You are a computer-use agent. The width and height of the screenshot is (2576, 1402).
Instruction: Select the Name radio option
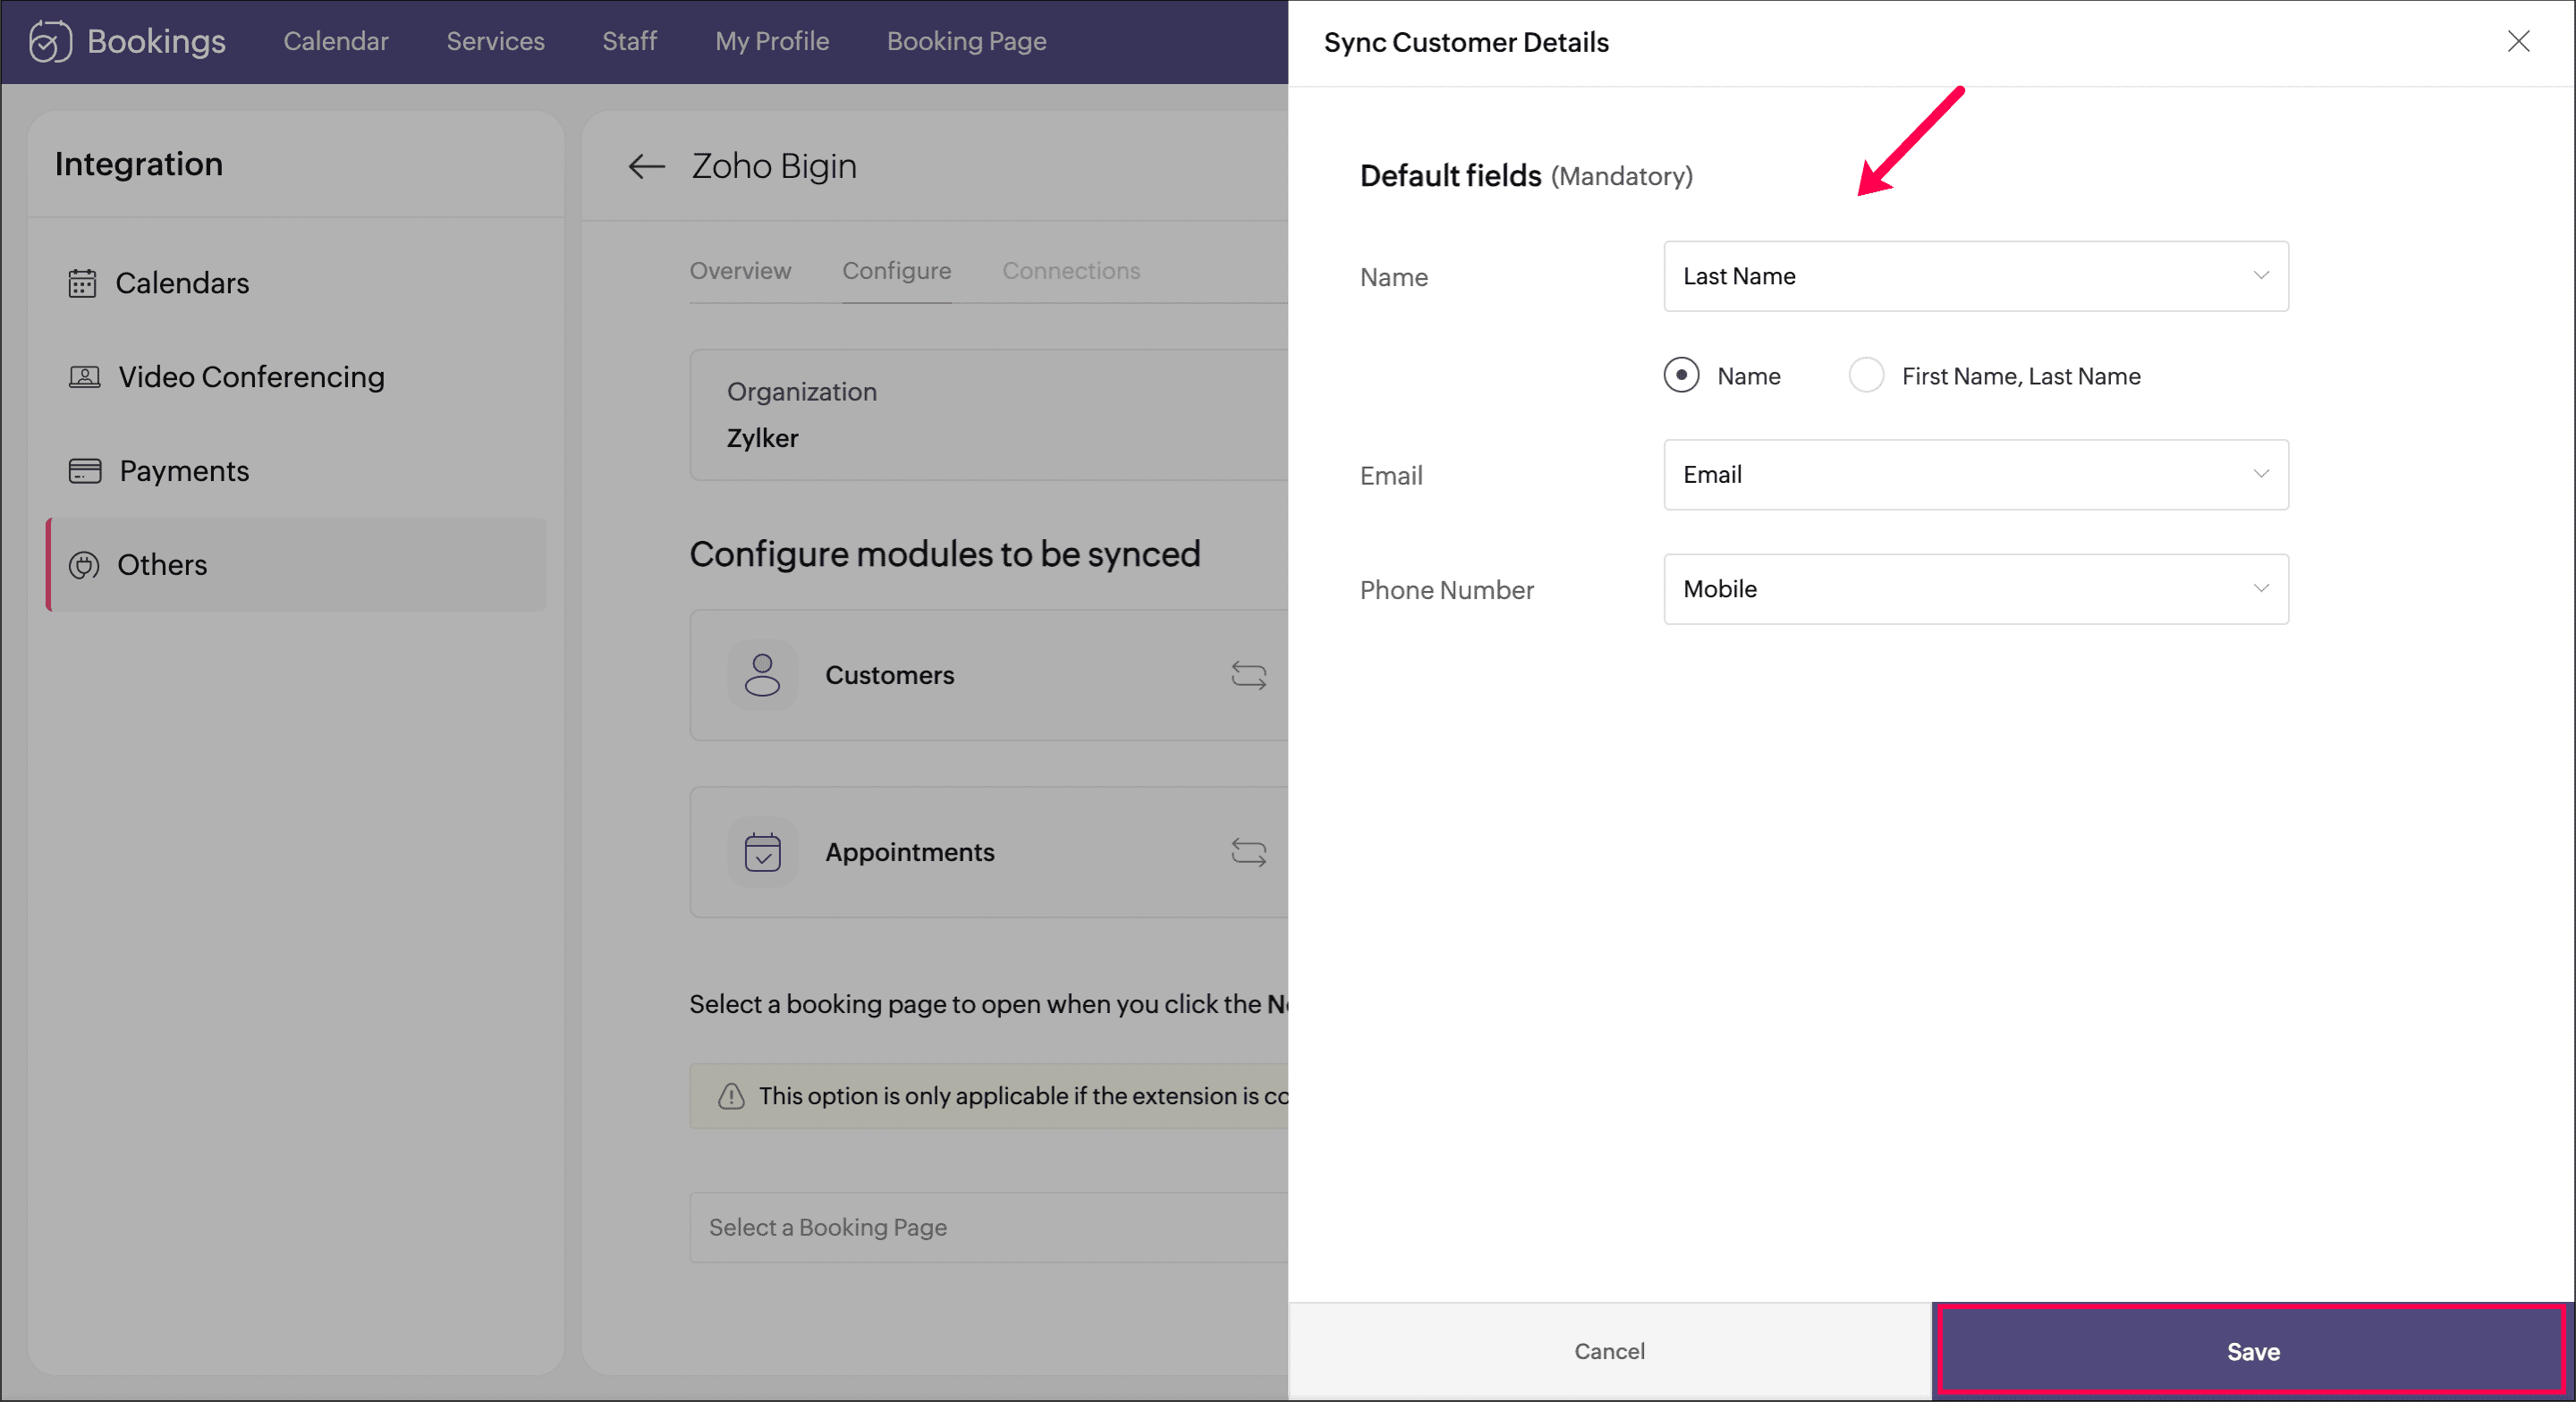1681,376
